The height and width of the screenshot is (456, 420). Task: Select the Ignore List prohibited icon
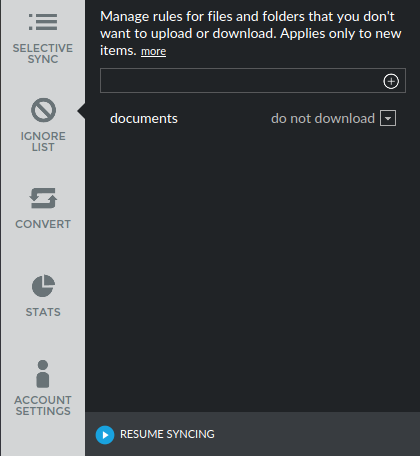tap(43, 110)
